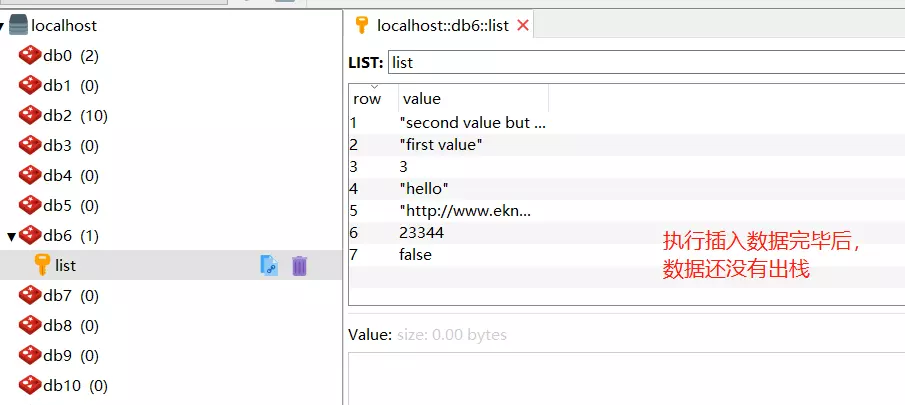This screenshot has height=405, width=905.
Task: Click the localhost server icon
Action: click(x=18, y=25)
